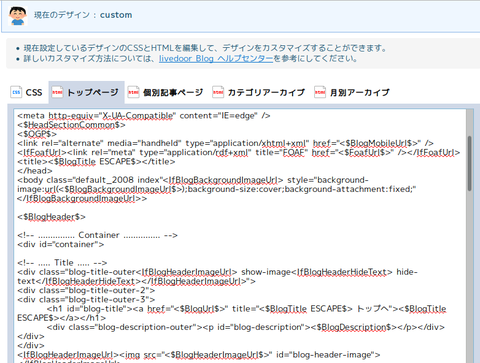Click the 月別アーカイブ HTML file icon
The width and height of the screenshot is (480, 363).
(x=320, y=92)
